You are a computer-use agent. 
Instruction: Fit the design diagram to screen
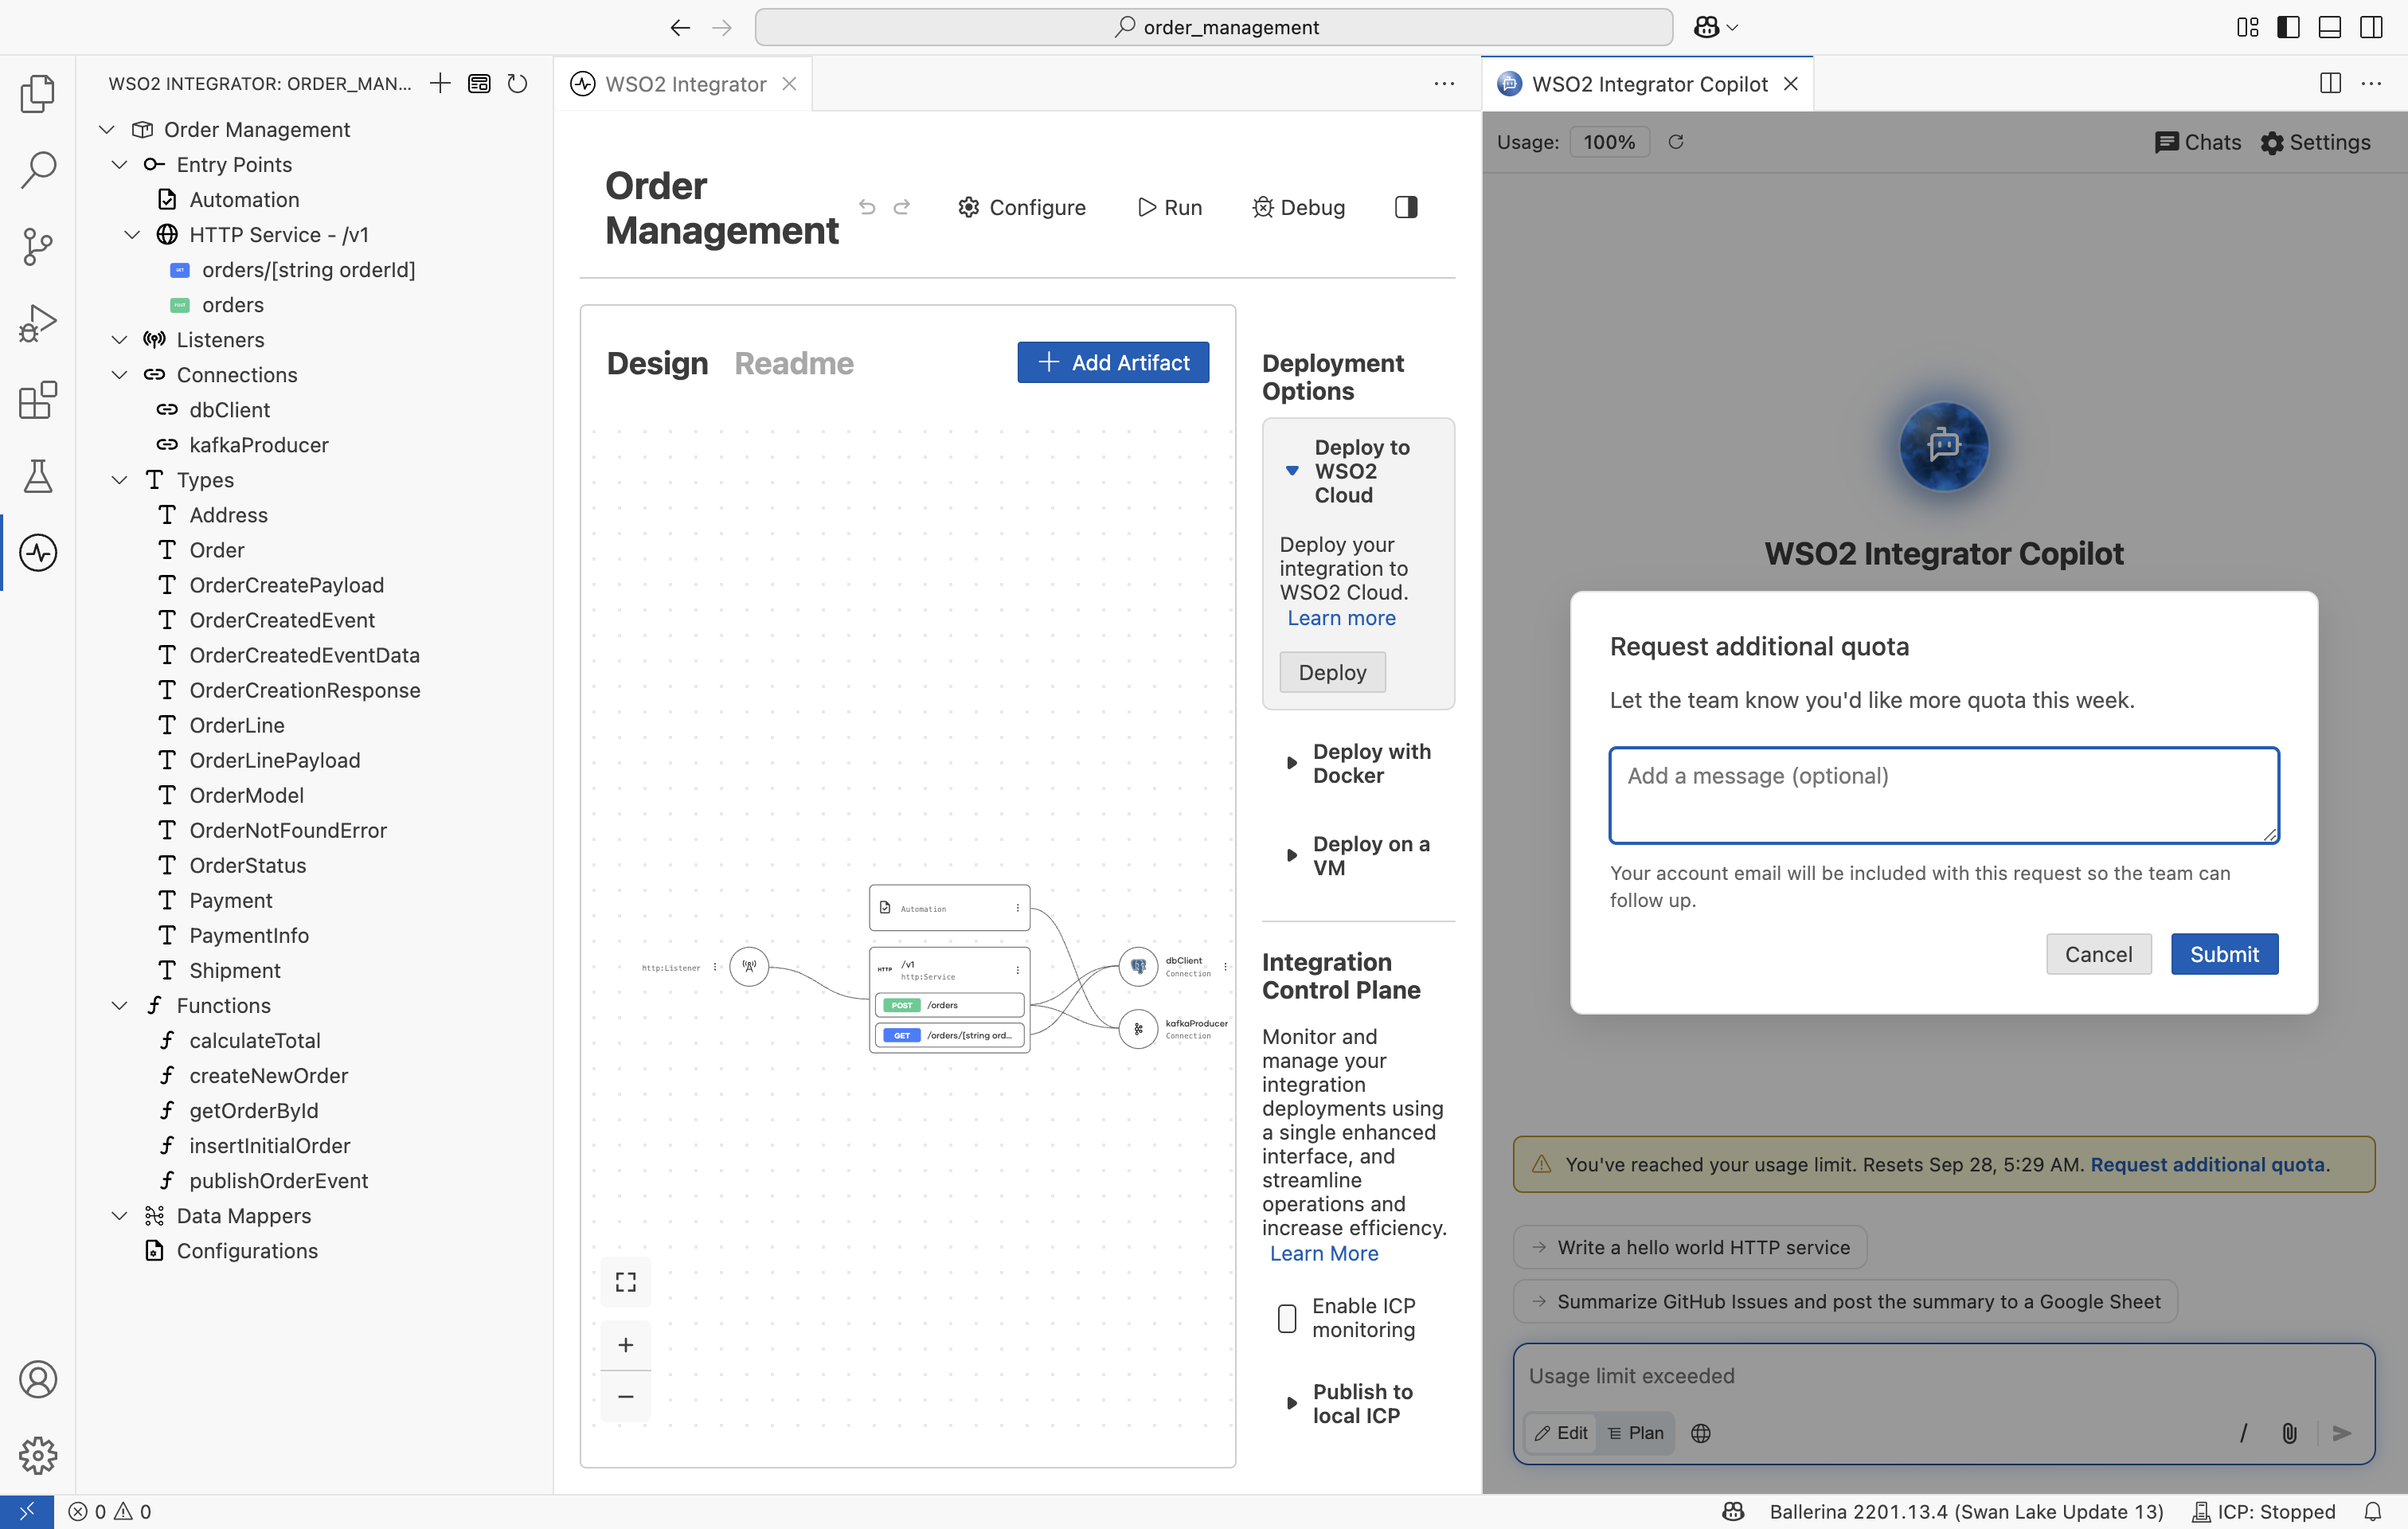(x=626, y=1282)
